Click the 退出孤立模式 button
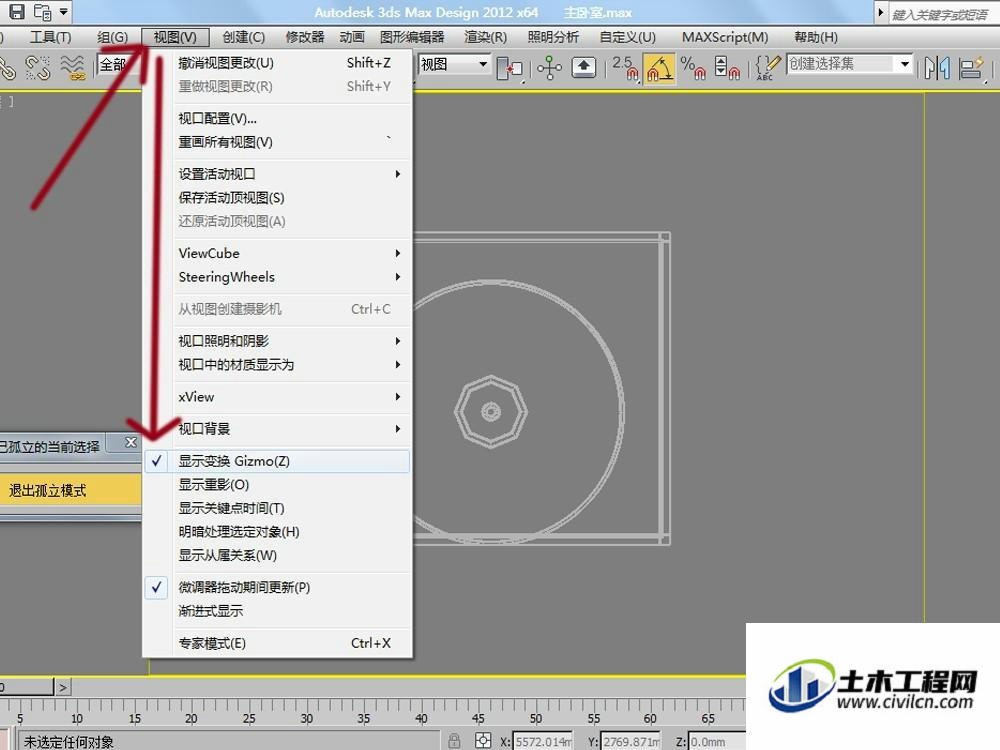 click(x=70, y=490)
